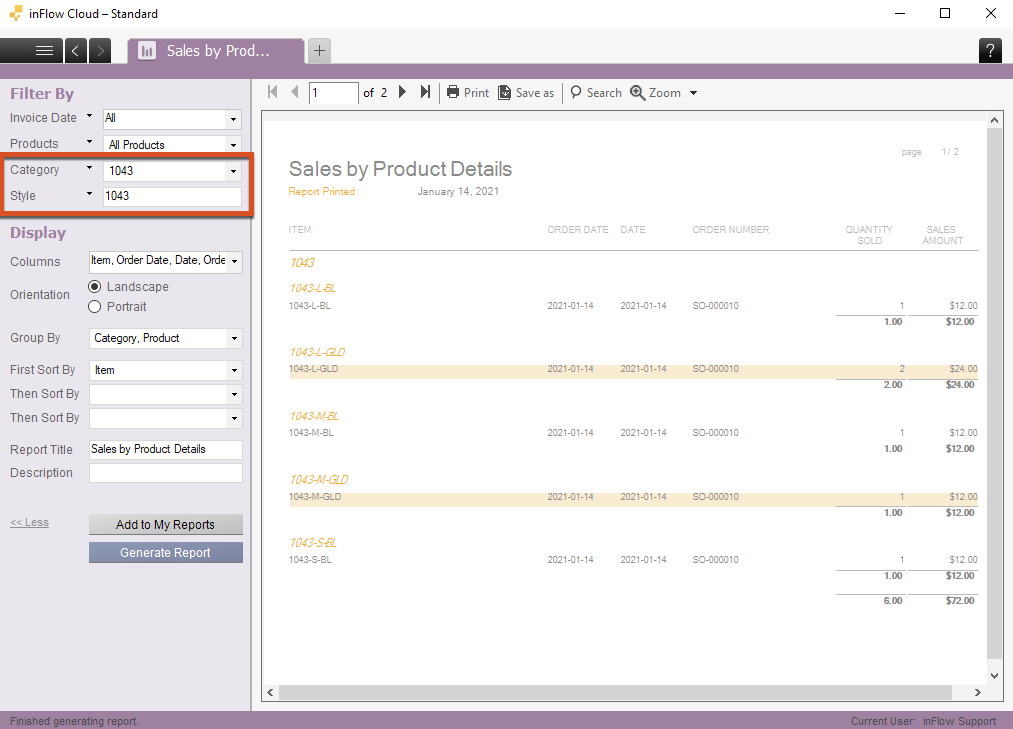The height and width of the screenshot is (729, 1013).
Task: Add a new tab with plus button
Action: pyautogui.click(x=318, y=50)
